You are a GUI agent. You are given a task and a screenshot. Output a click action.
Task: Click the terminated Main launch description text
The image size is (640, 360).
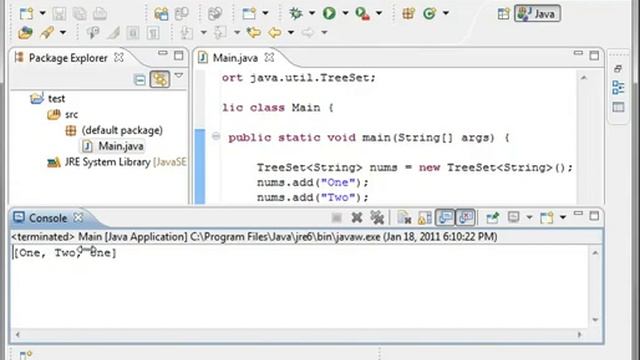(x=254, y=237)
